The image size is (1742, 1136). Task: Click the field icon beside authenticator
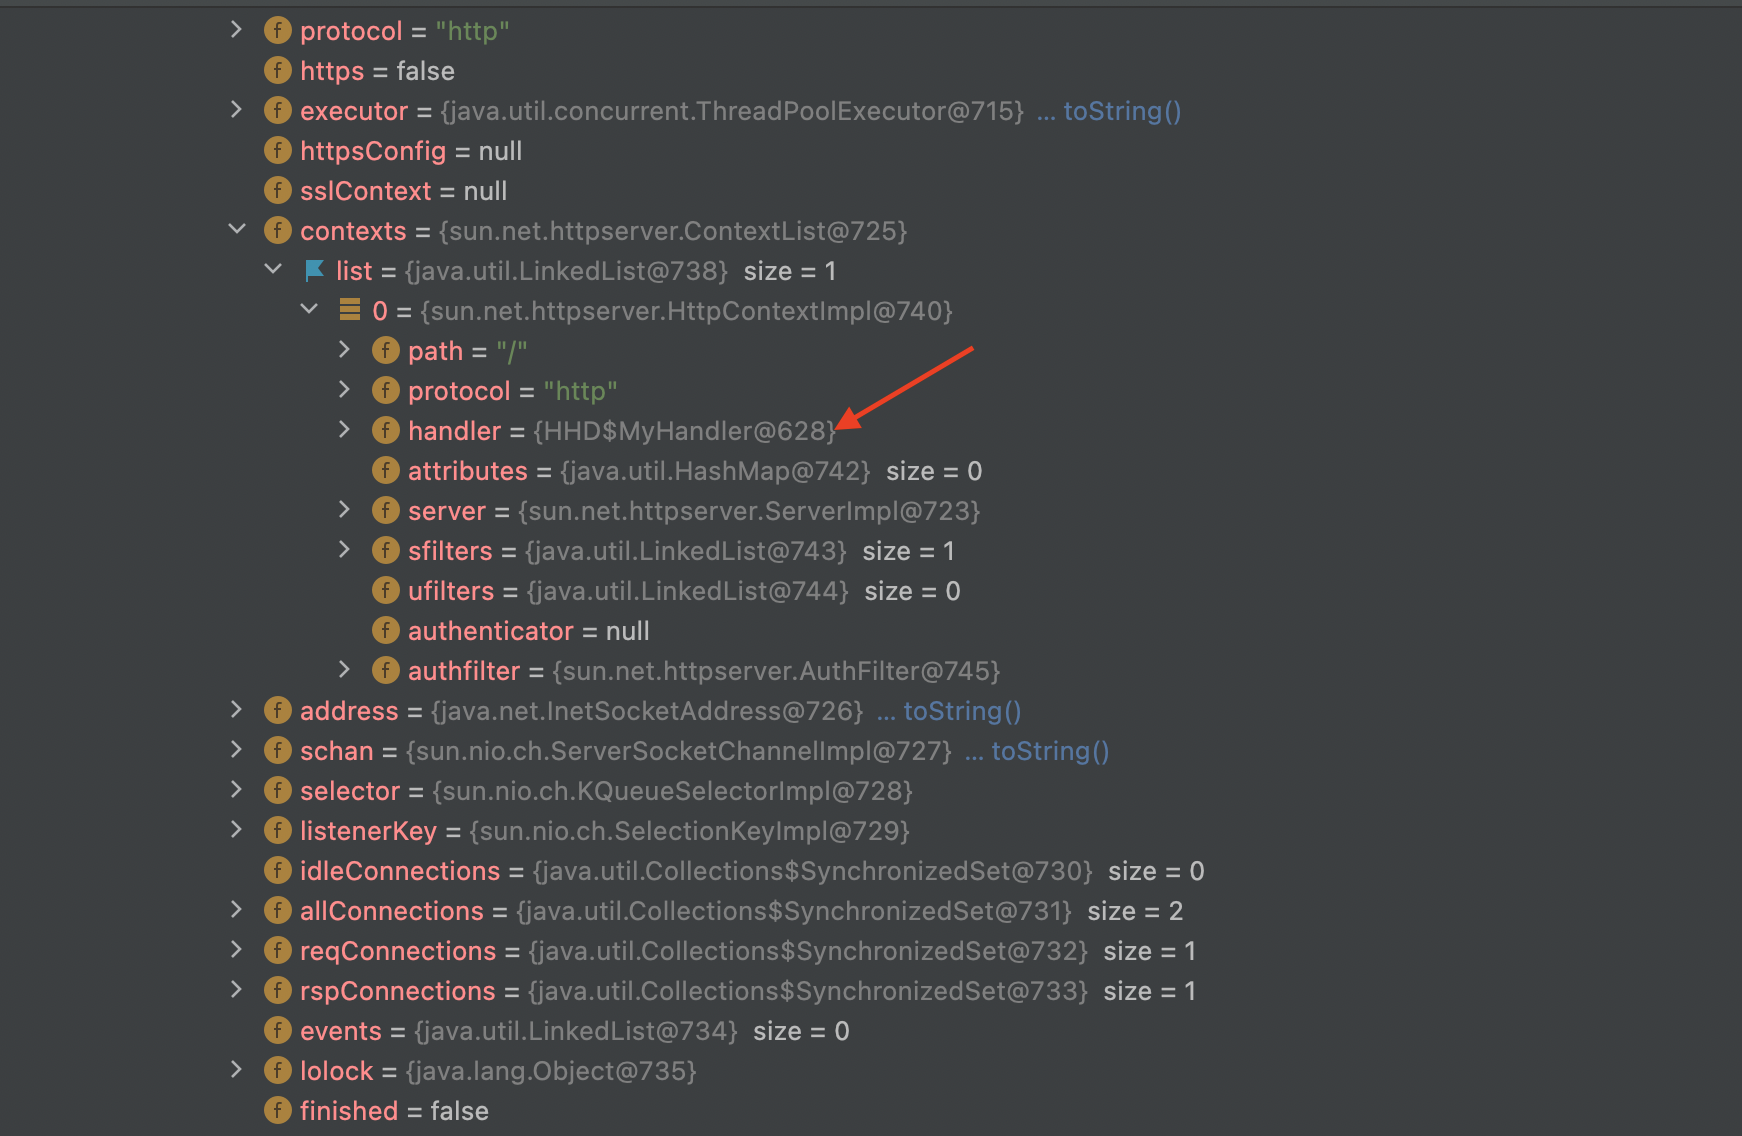385,630
